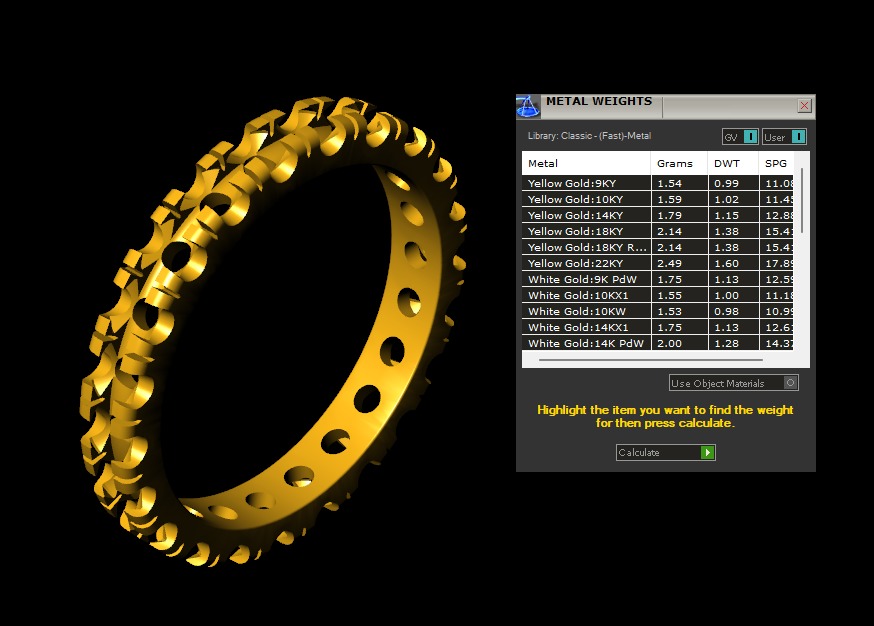
Task: Click the Metal Weights scale icon
Action: [528, 106]
